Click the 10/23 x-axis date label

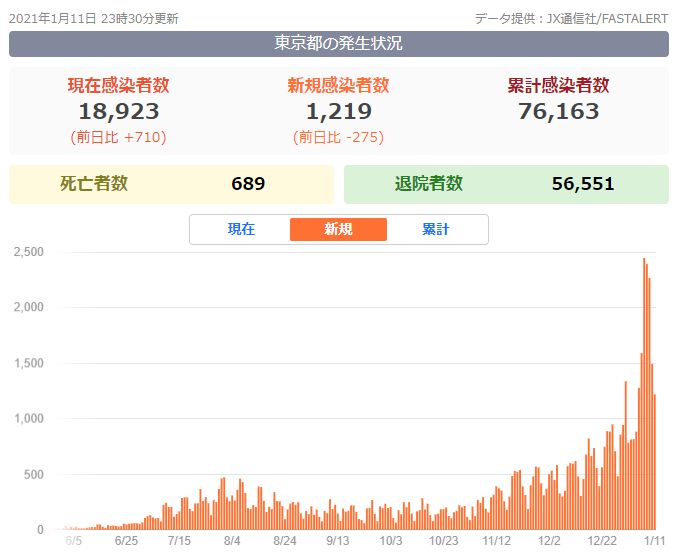tap(444, 540)
